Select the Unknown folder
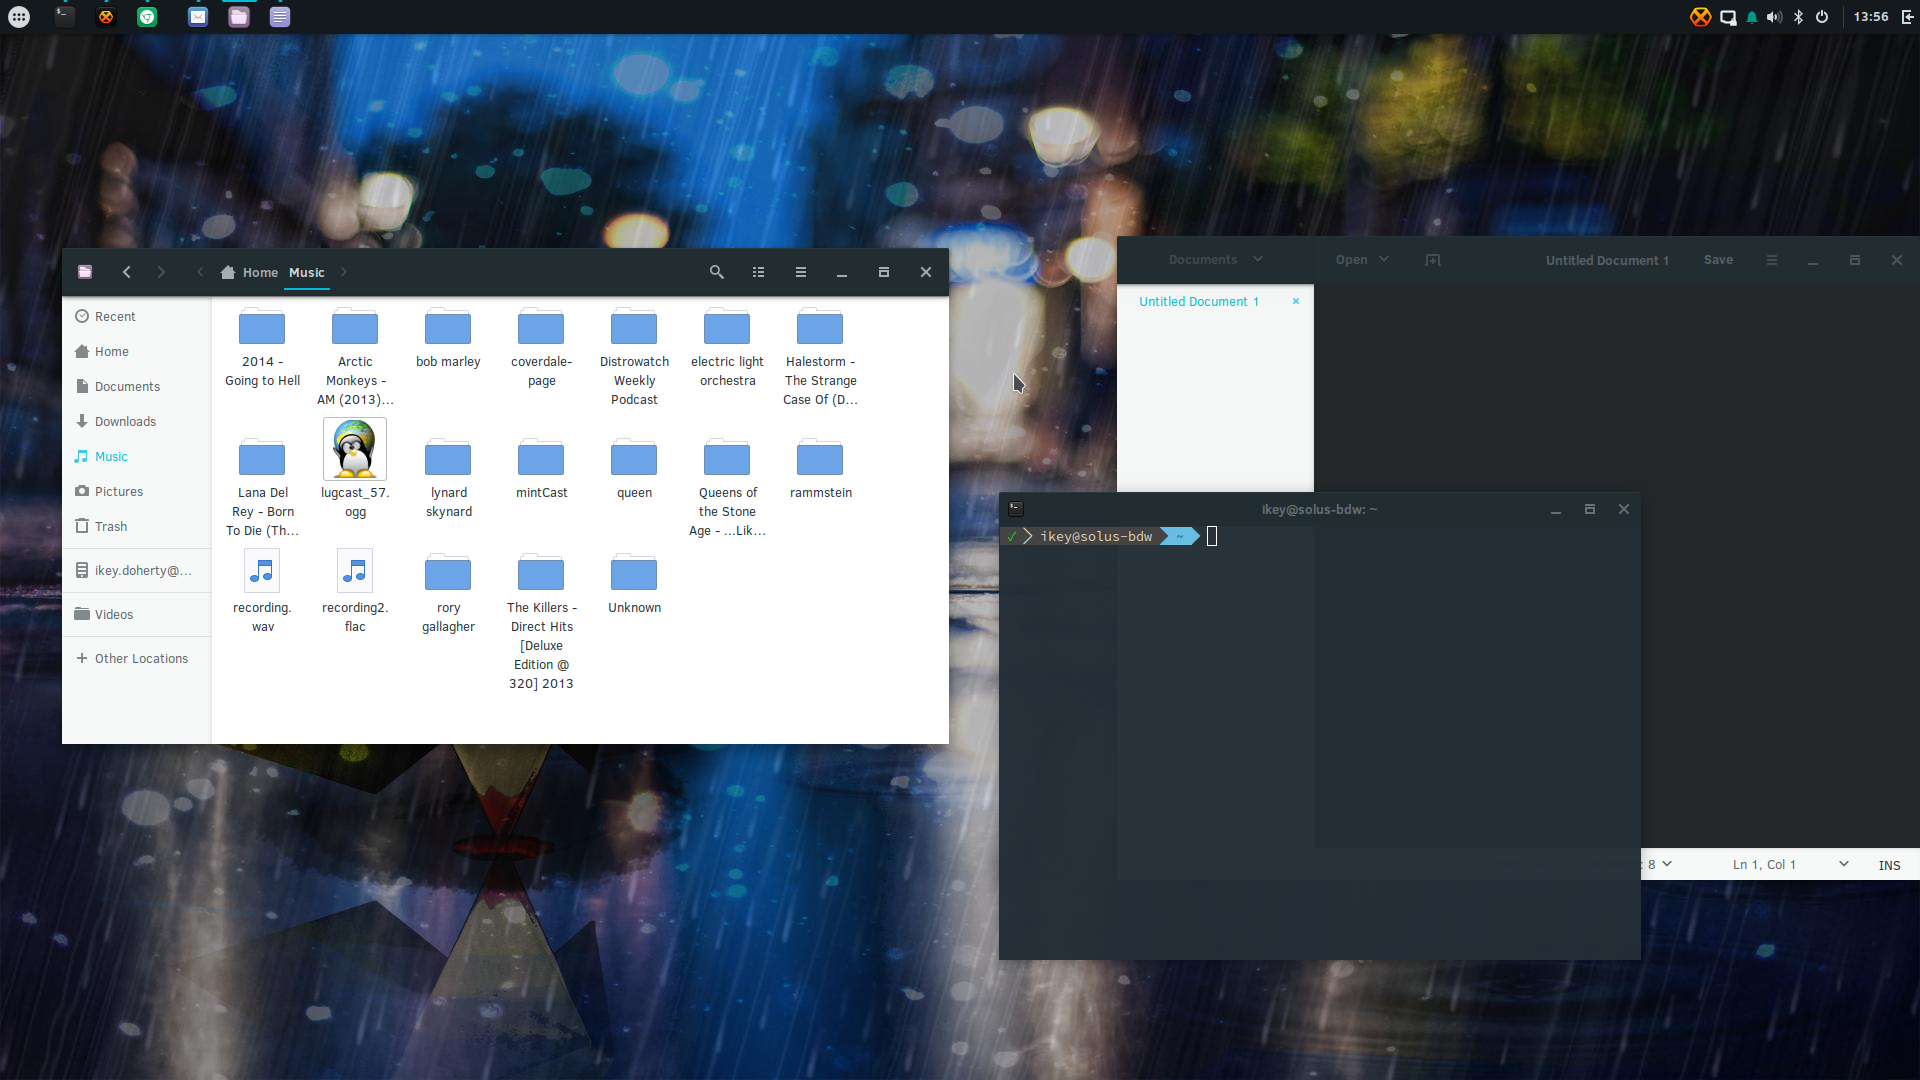This screenshot has height=1080, width=1920. [634, 584]
